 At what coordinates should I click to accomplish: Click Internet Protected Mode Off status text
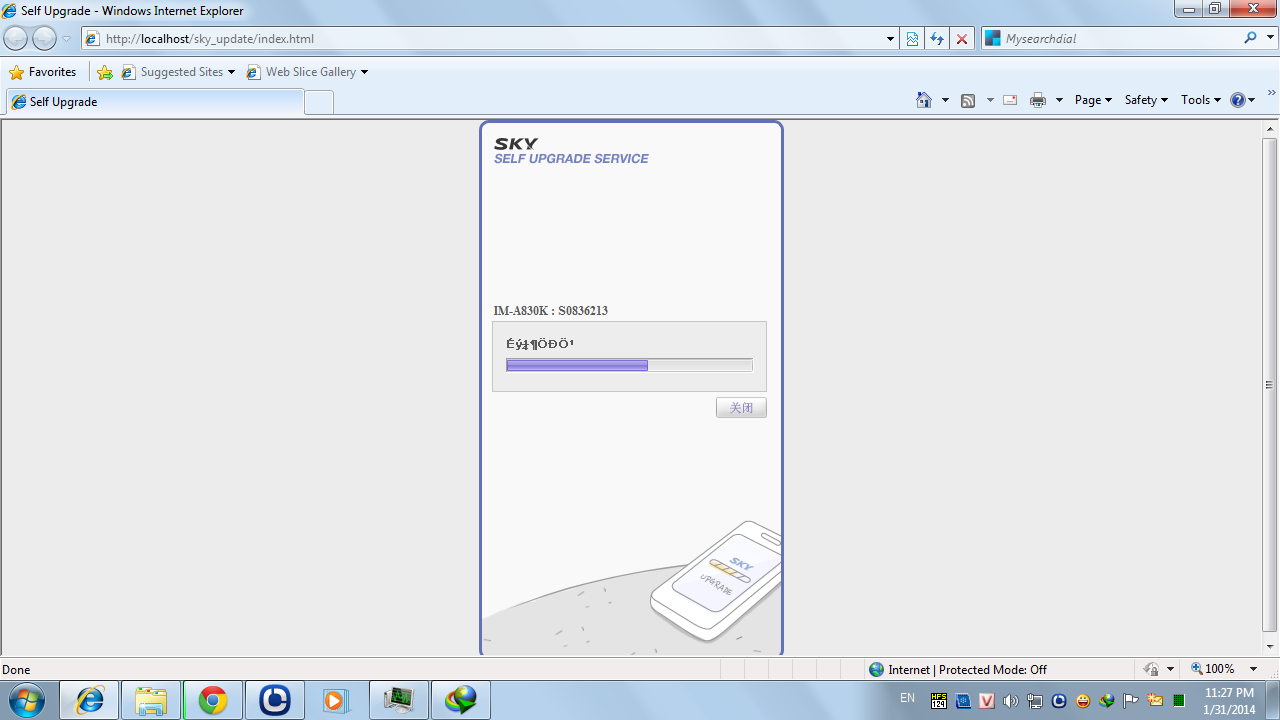(968, 670)
